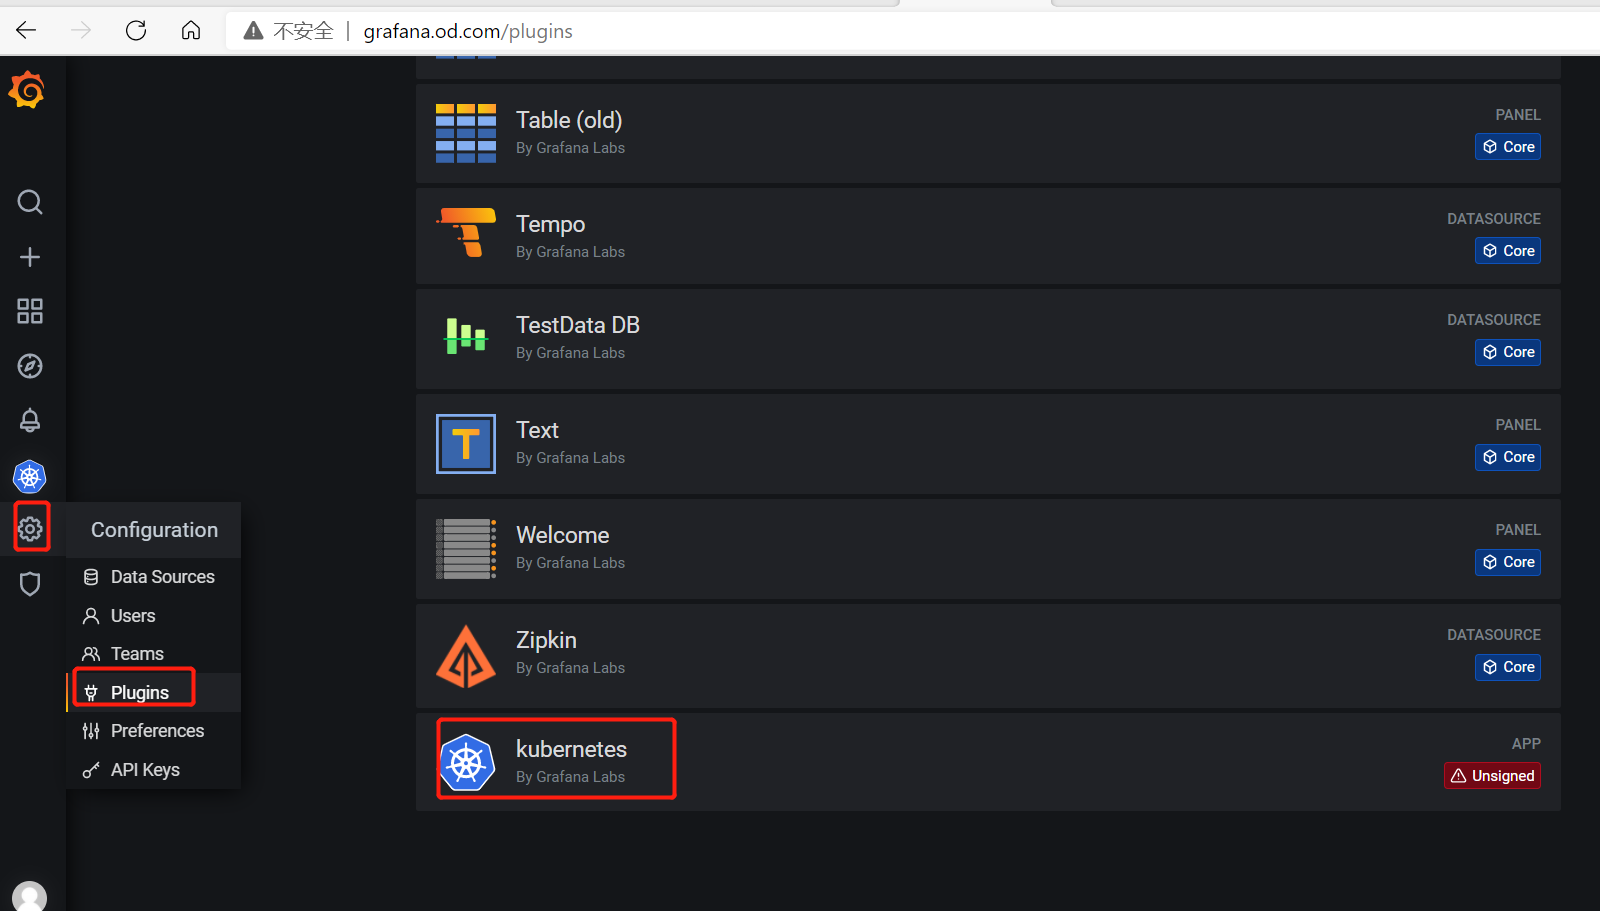The image size is (1600, 911).
Task: Select the Core badge on the Welcome row
Action: [x=1508, y=562]
